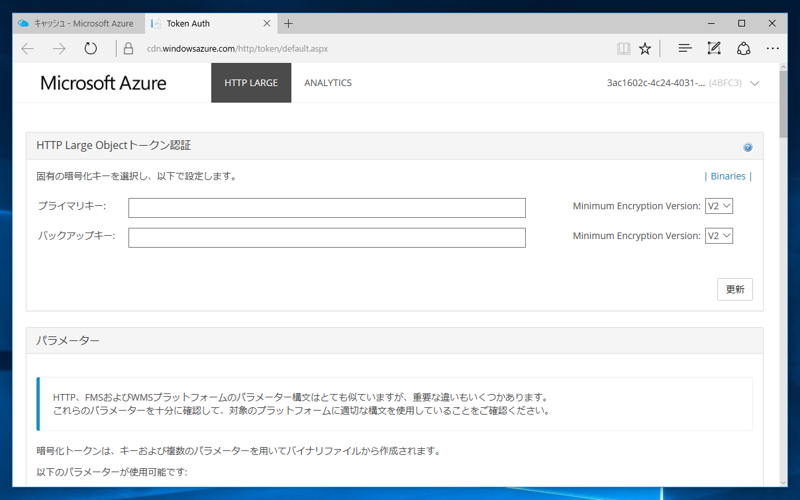
Task: Click the HTTP Large Objectトークン認証 heading
Action: tap(113, 145)
